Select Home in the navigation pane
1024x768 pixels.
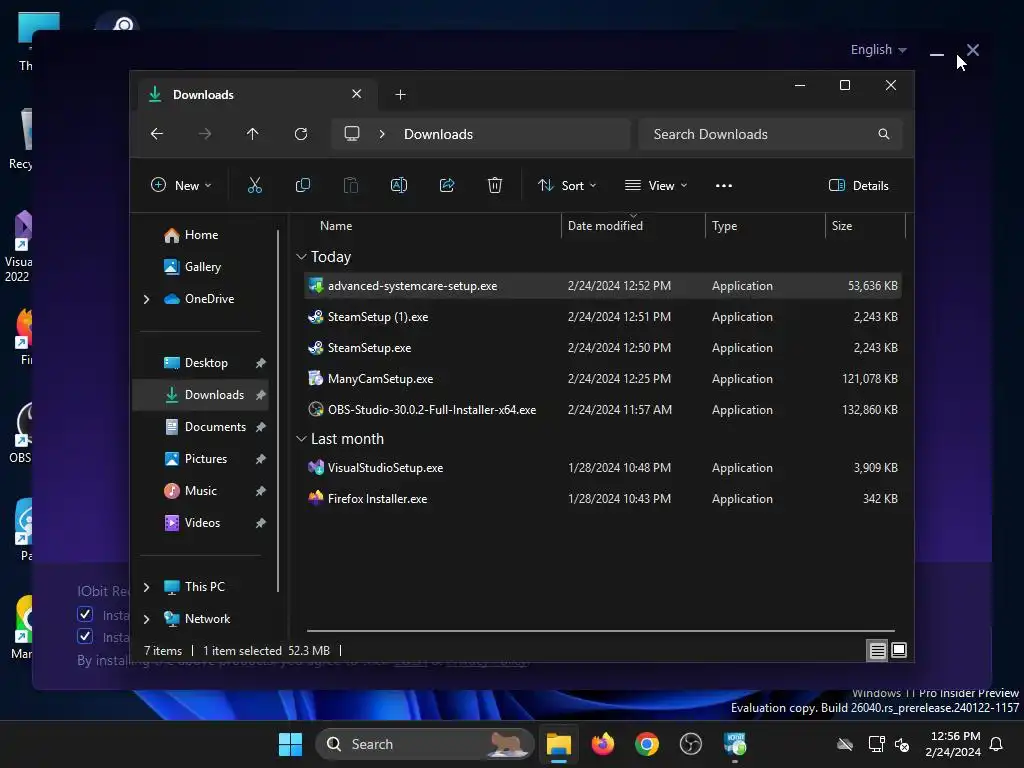[200, 235]
